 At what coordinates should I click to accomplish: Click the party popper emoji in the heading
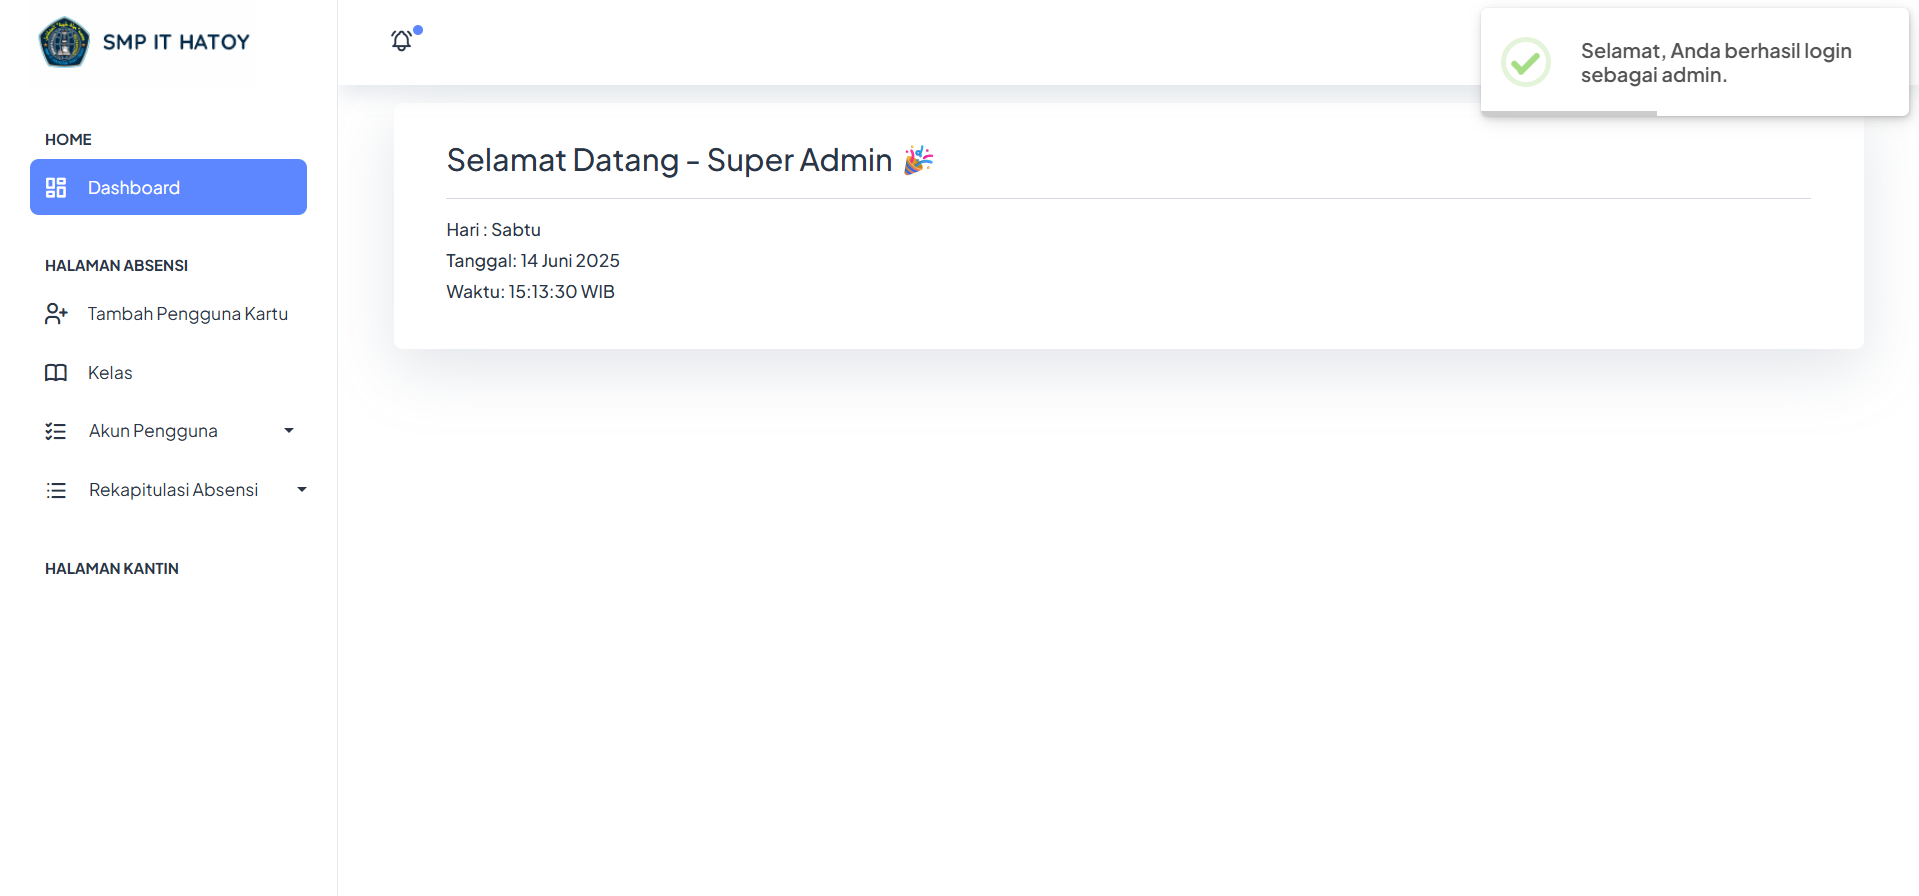pyautogui.click(x=918, y=160)
